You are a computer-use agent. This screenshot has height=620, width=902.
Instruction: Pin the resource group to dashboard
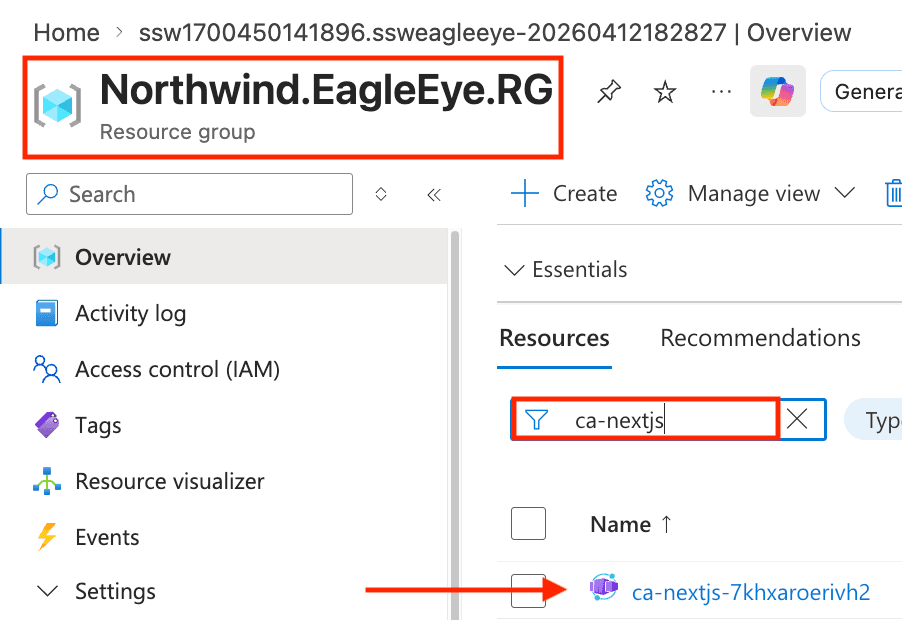[607, 93]
